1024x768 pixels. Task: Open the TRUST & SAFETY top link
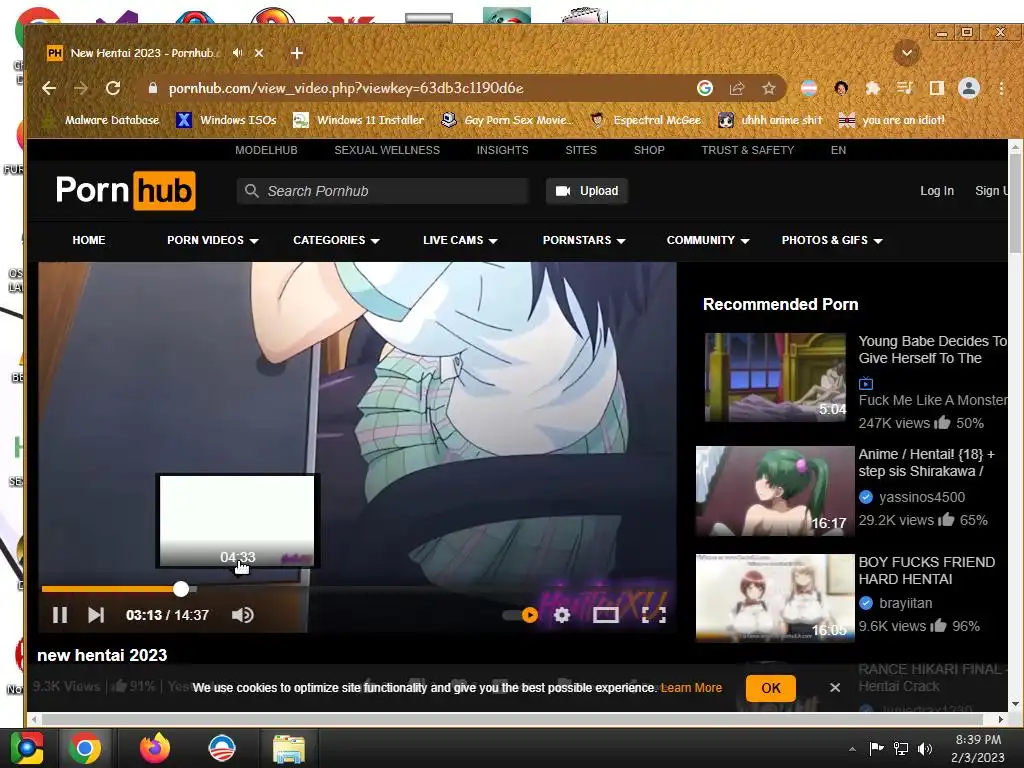[x=747, y=150]
